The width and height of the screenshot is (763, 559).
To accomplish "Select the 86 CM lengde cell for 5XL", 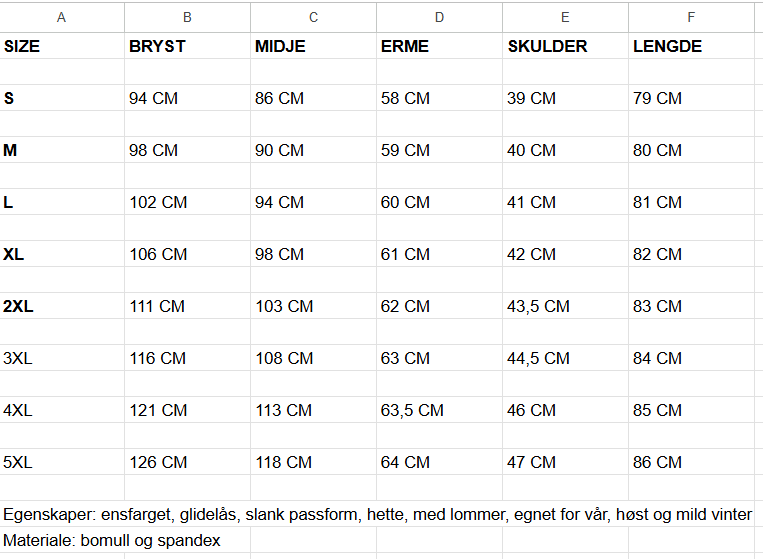I will point(657,462).
